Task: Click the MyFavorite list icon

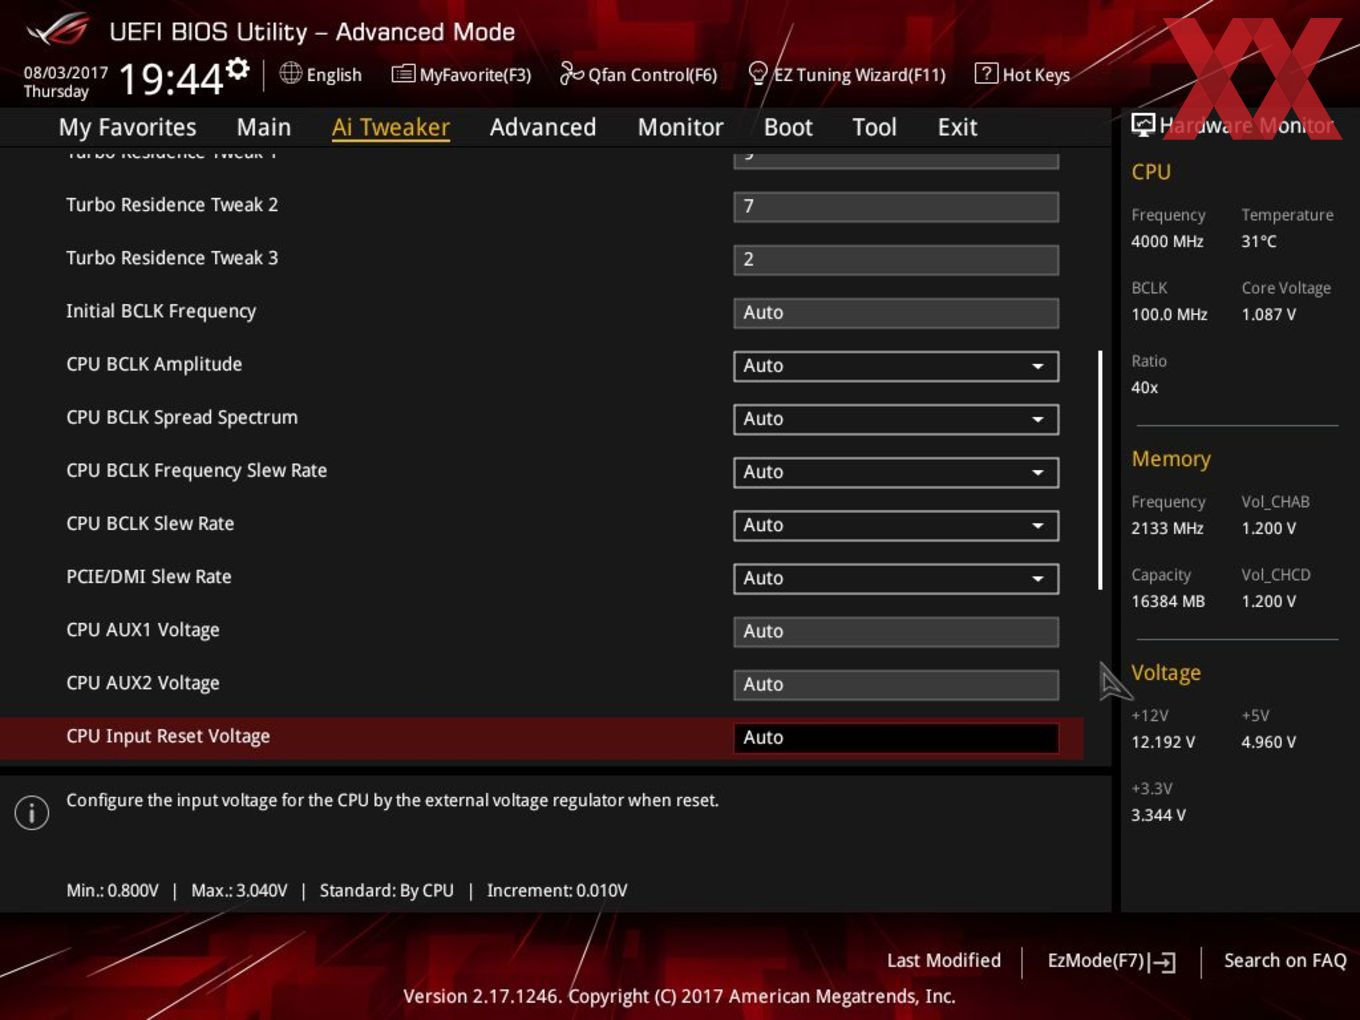Action: [x=403, y=74]
